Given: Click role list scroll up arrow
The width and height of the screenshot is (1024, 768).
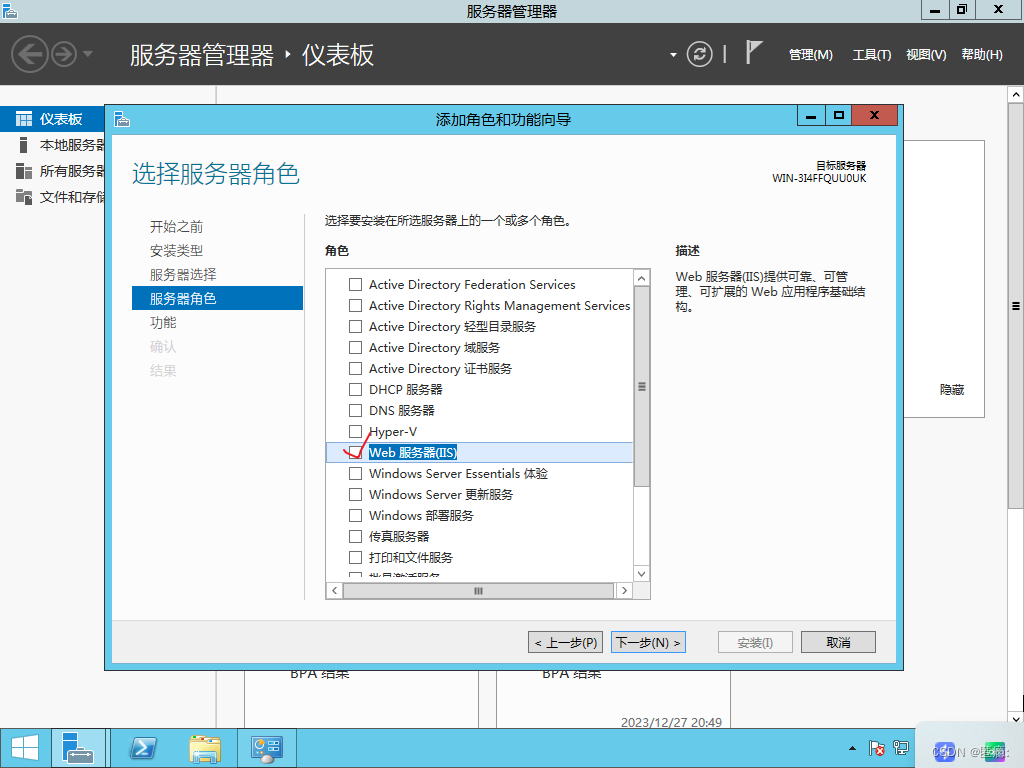Looking at the screenshot, I should tap(641, 278).
